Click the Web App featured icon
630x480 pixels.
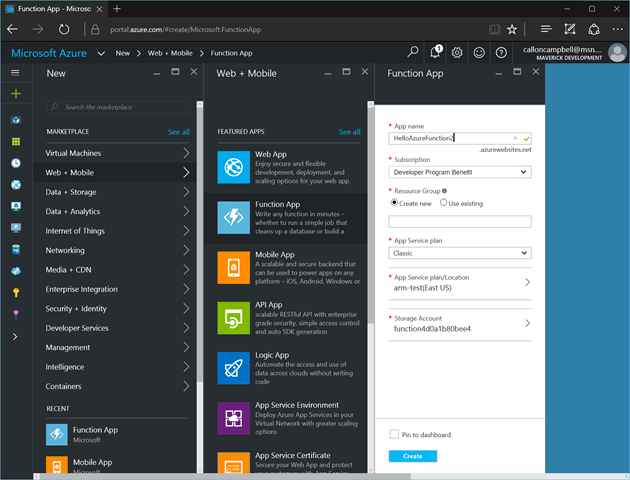pyautogui.click(x=233, y=167)
